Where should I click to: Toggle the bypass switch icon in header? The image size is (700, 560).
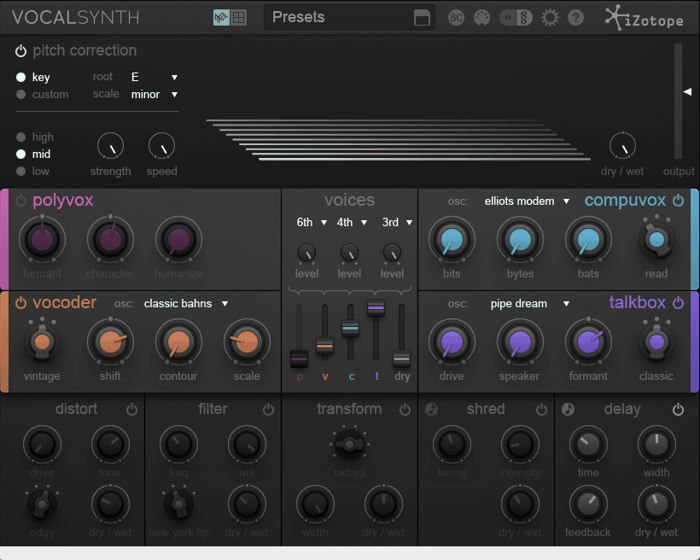(x=516, y=17)
